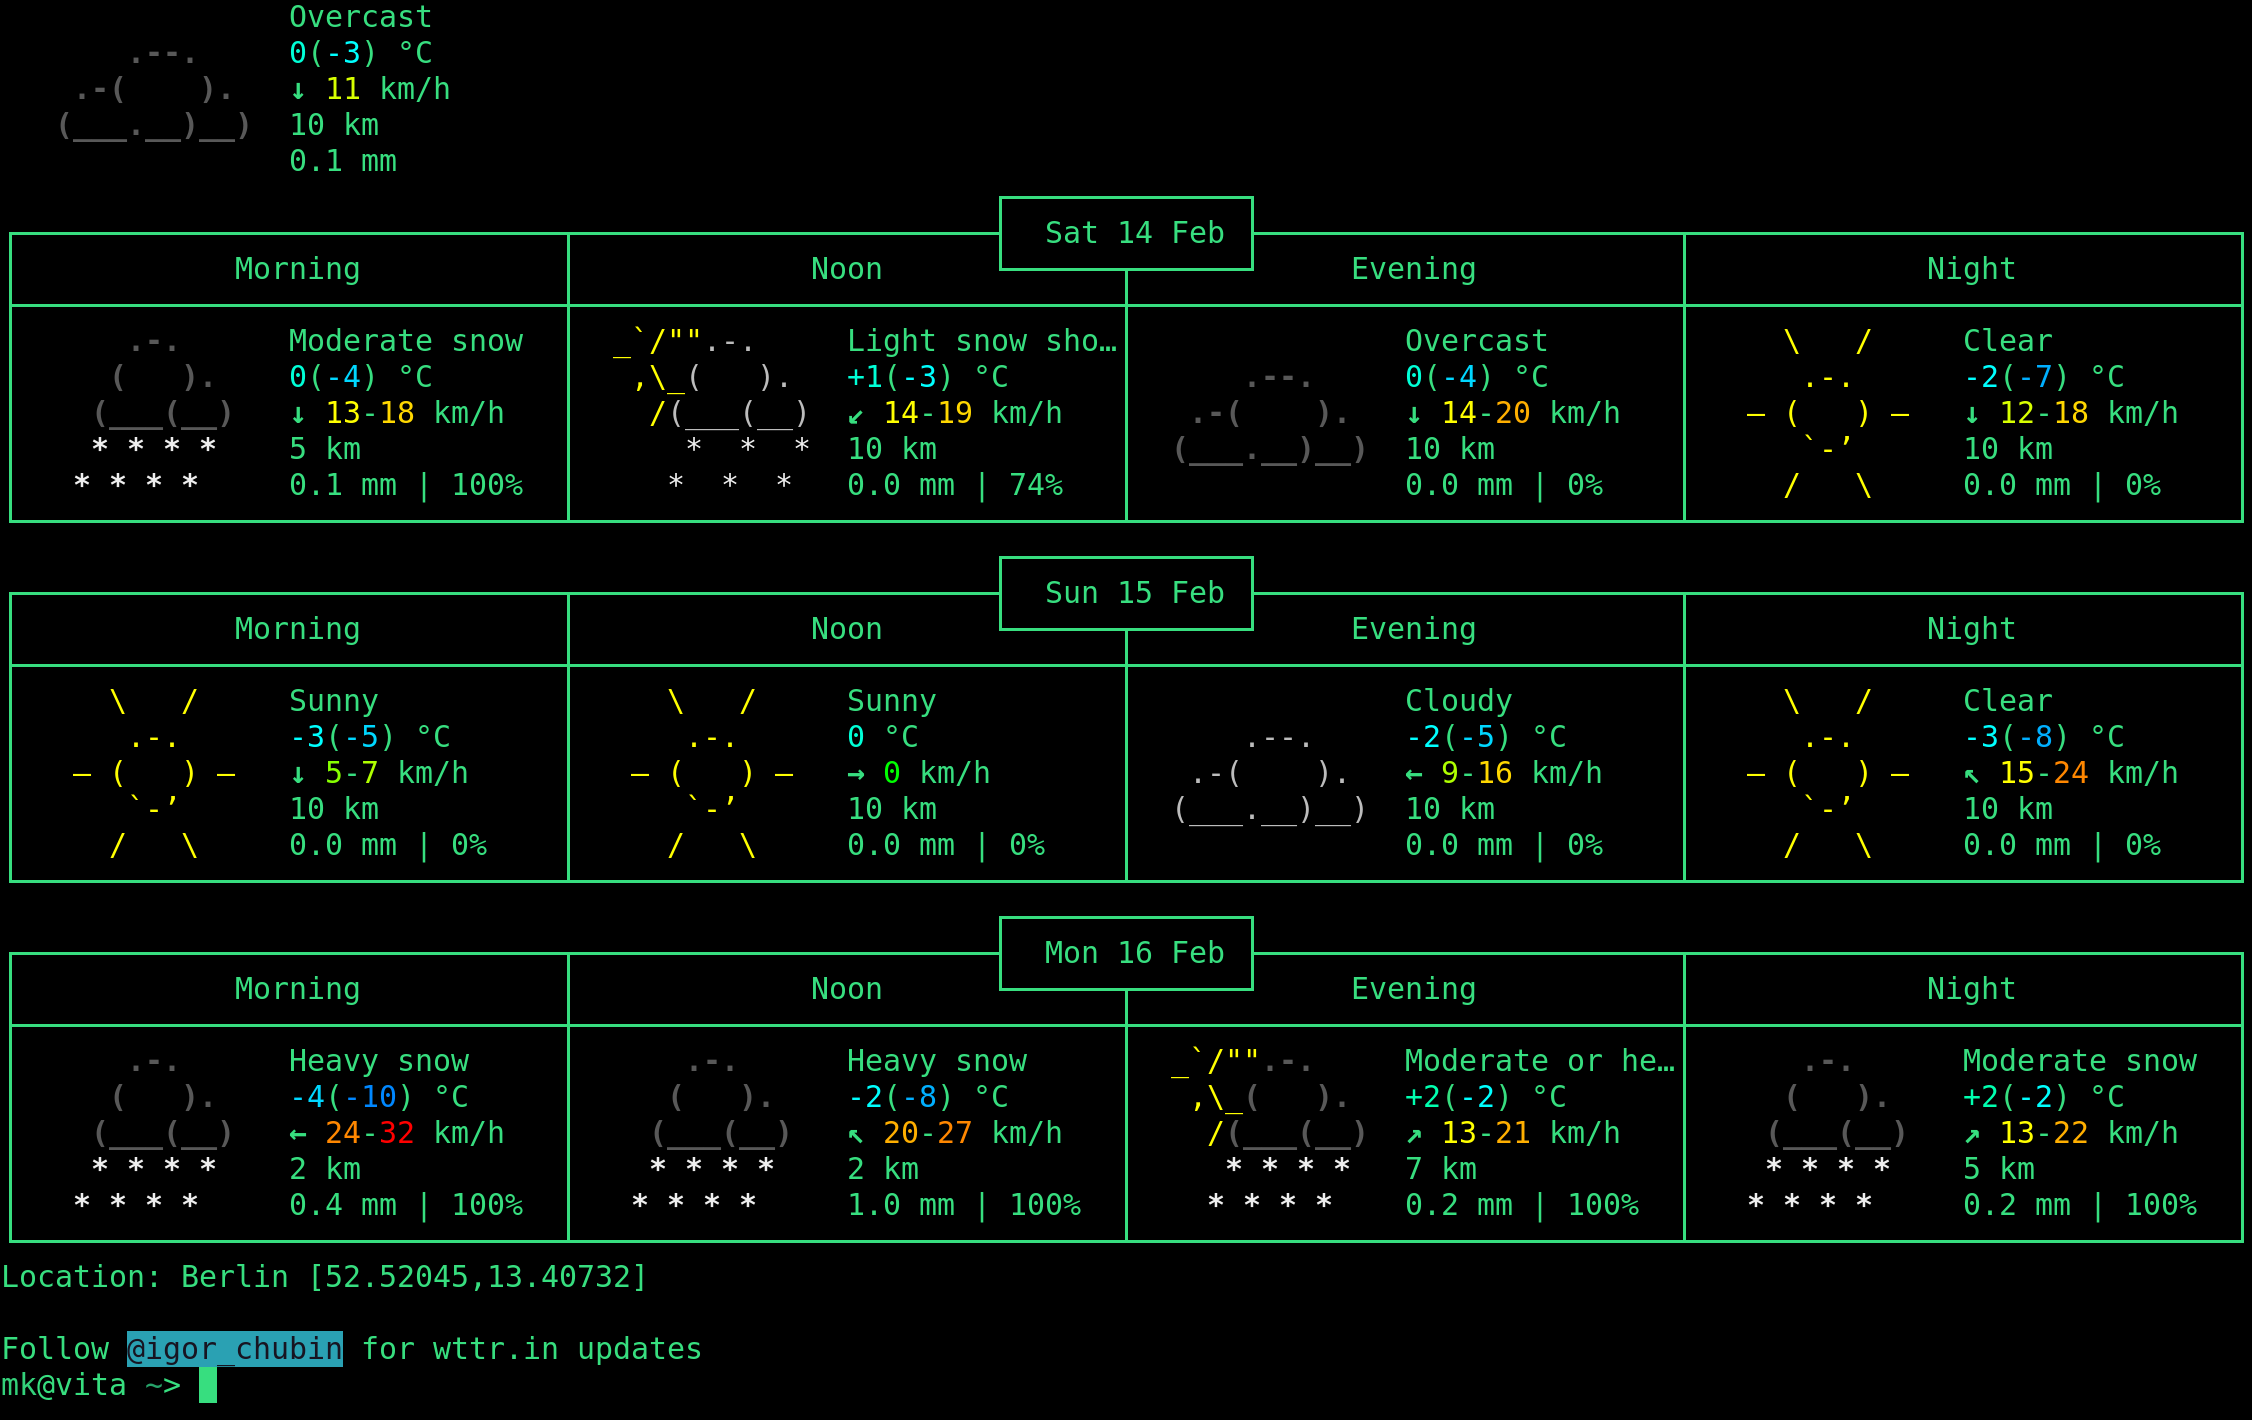2252x1420 pixels.
Task: Click Sunday morning Sunny icon
Action: pyautogui.click(x=153, y=773)
